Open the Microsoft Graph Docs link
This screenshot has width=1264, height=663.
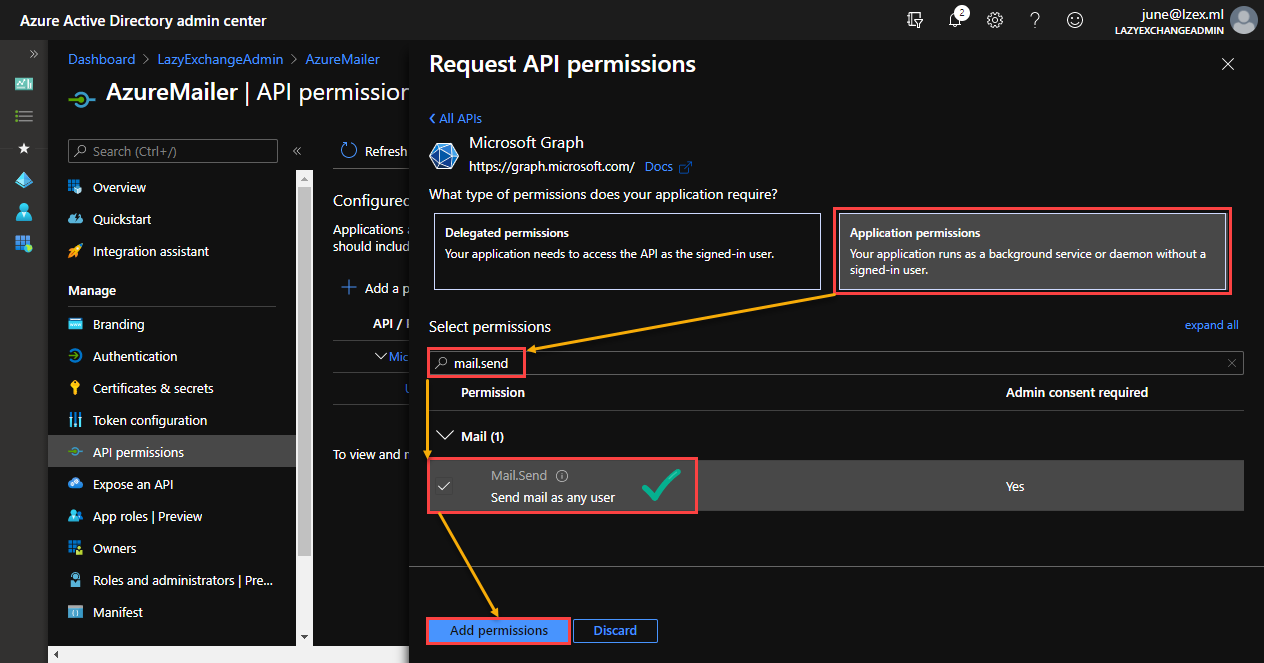668,167
